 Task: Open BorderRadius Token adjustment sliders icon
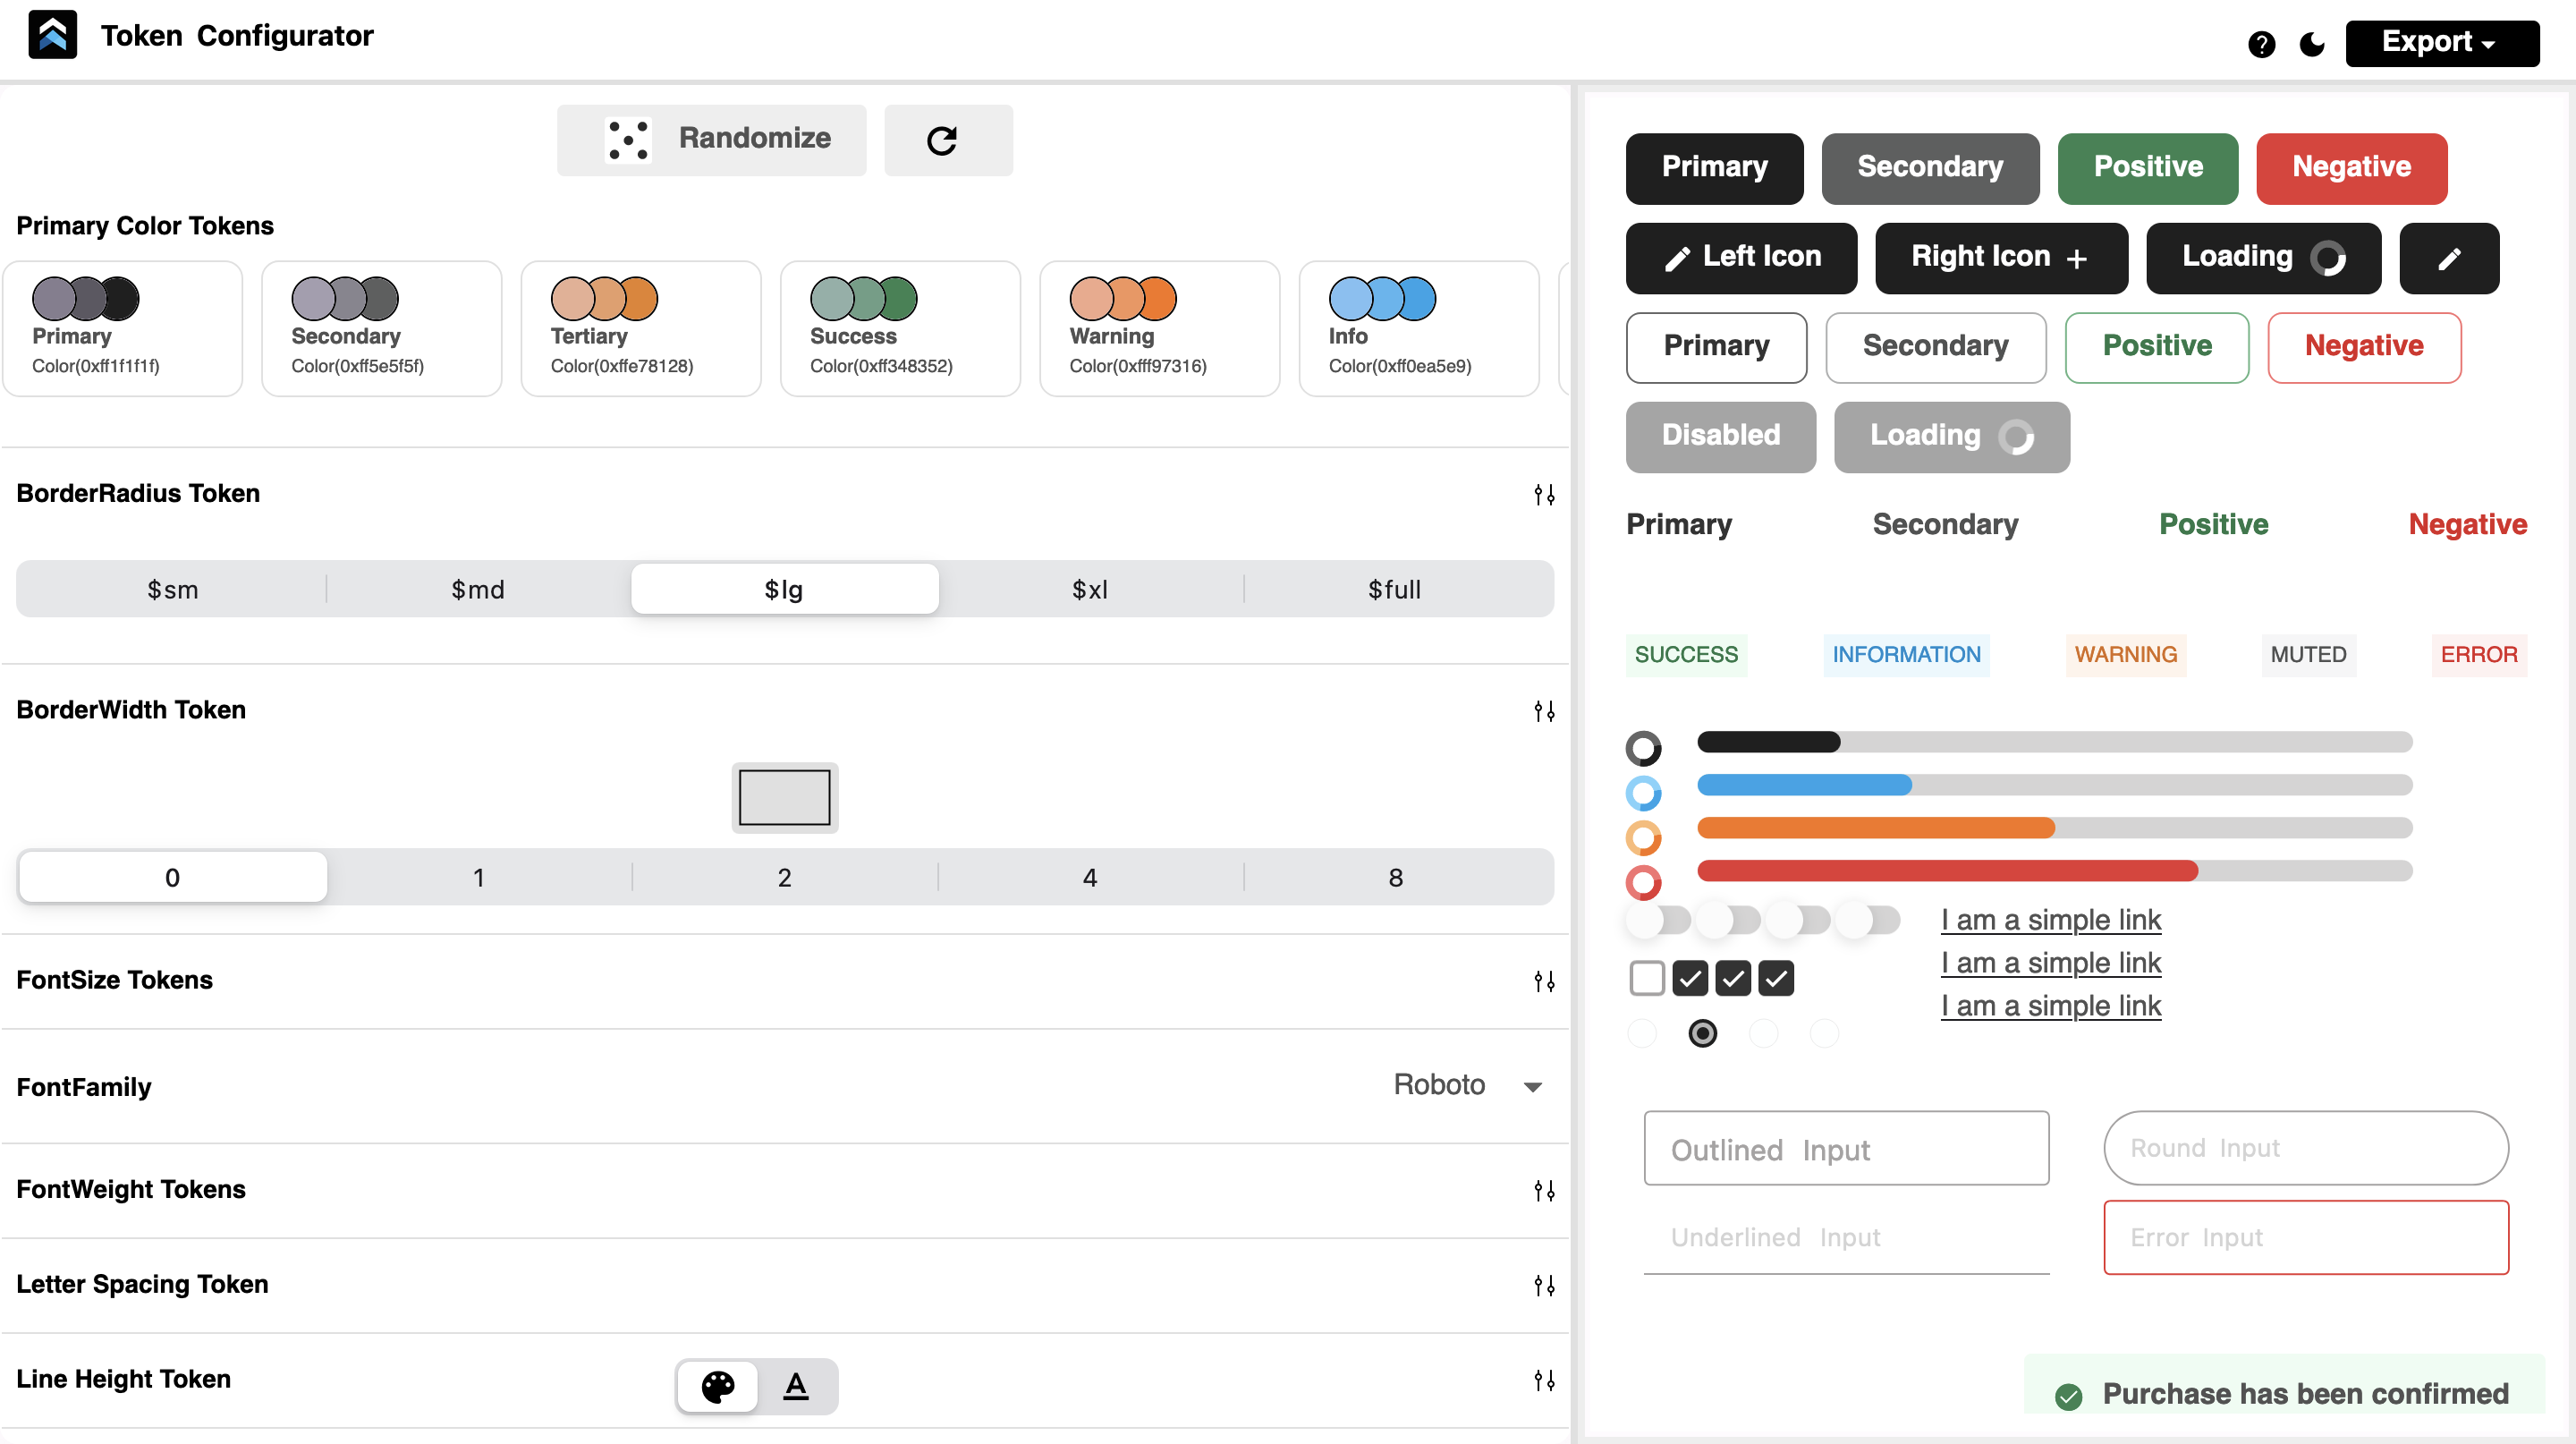(x=1543, y=494)
